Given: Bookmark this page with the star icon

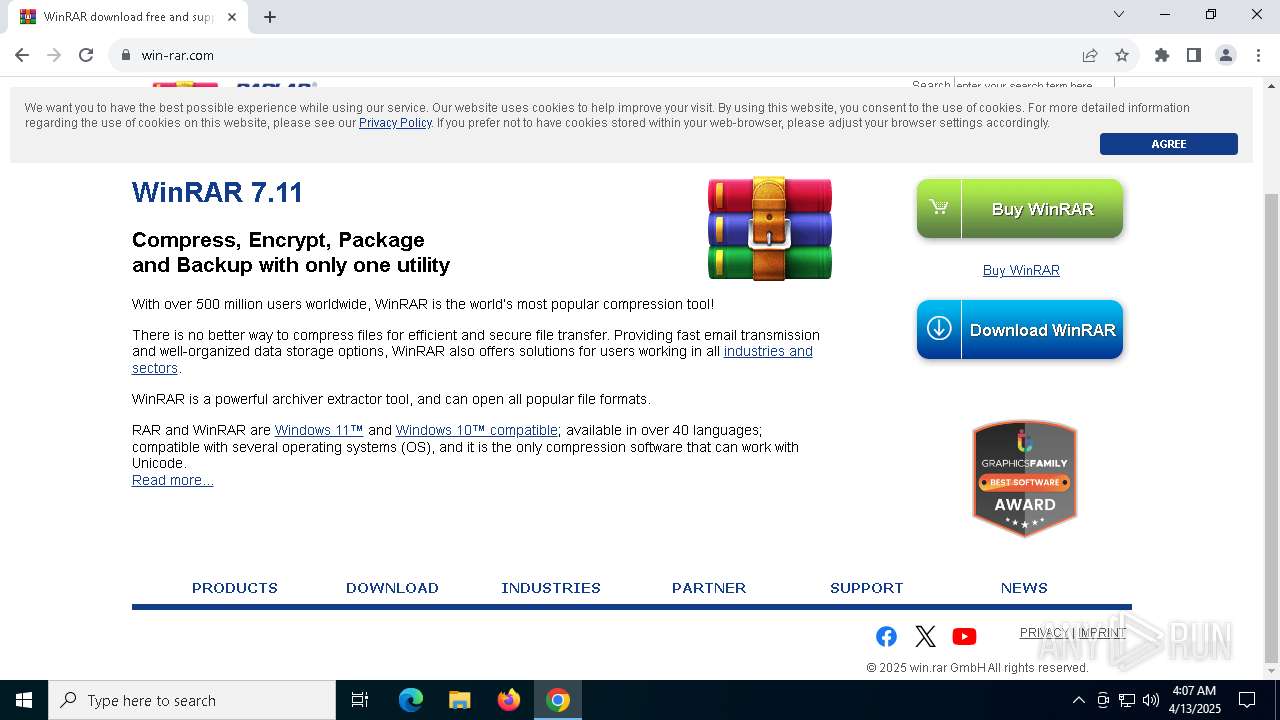Looking at the screenshot, I should [x=1122, y=55].
